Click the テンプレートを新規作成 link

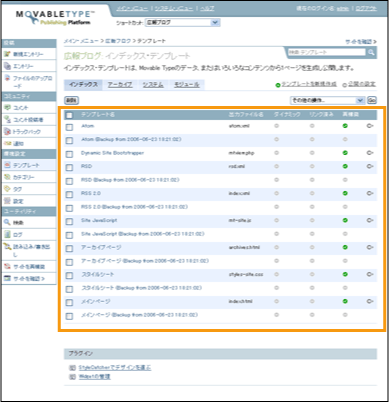coord(309,84)
